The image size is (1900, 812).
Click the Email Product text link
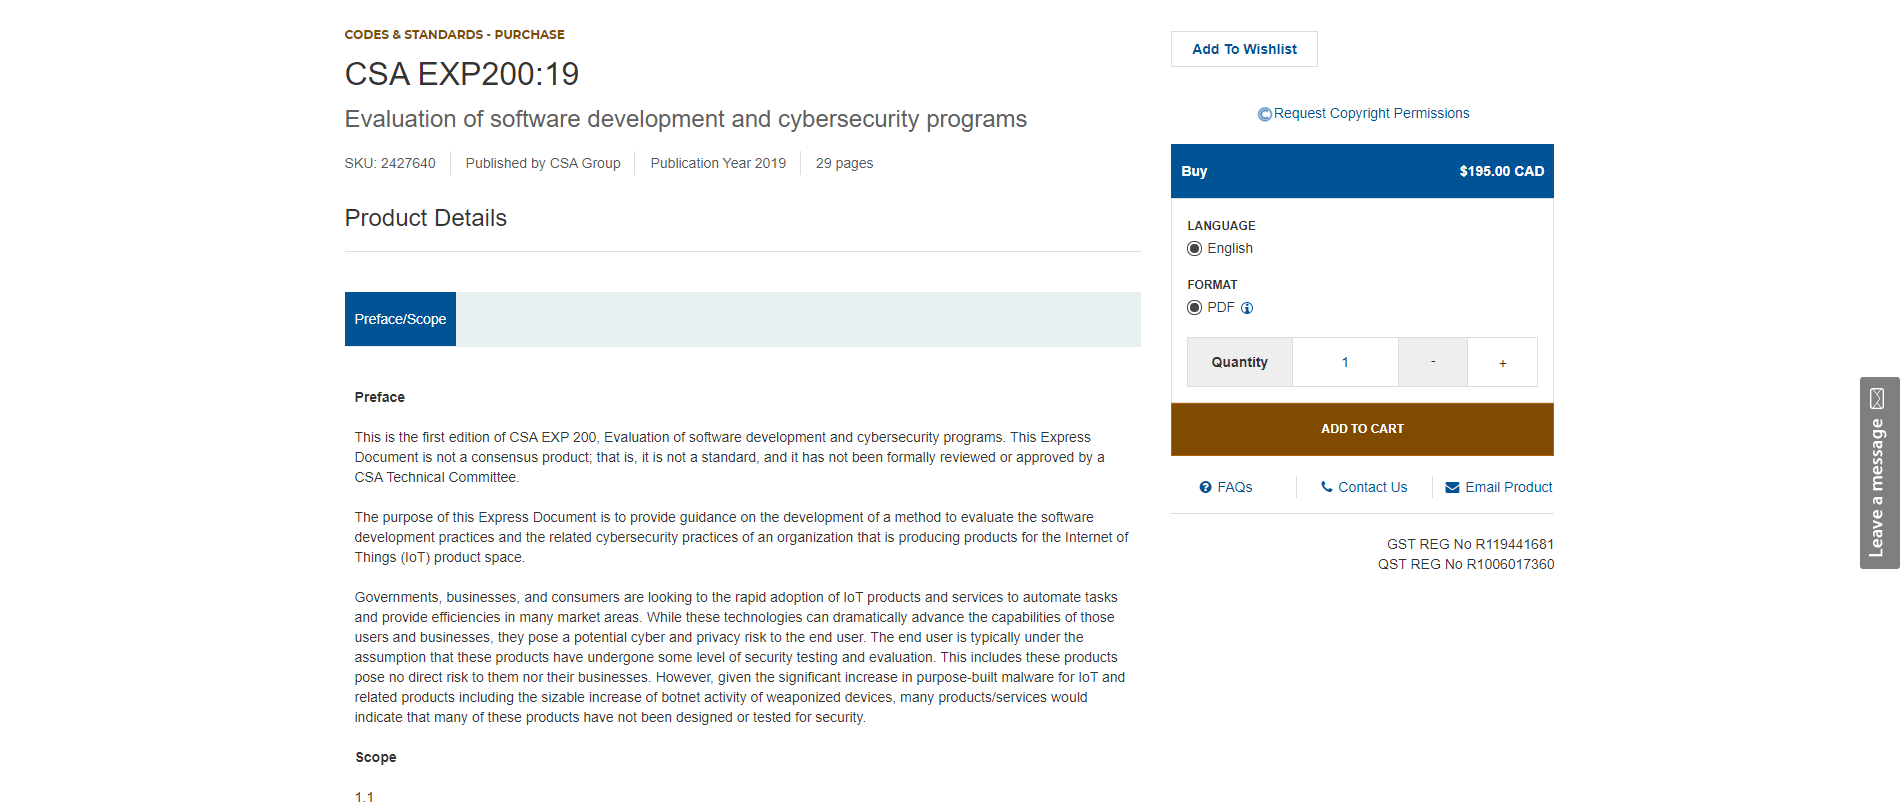[x=1508, y=487]
